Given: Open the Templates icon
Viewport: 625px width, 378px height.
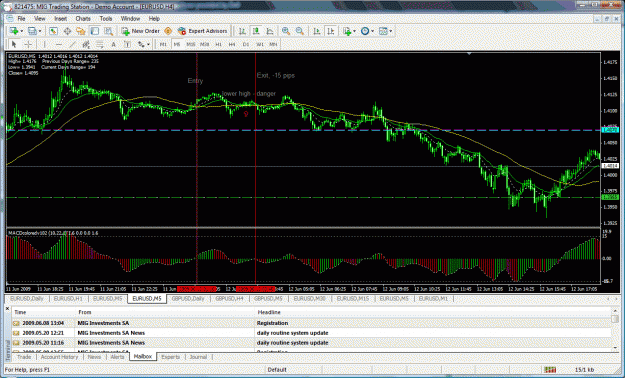Looking at the screenshot, I should (383, 31).
